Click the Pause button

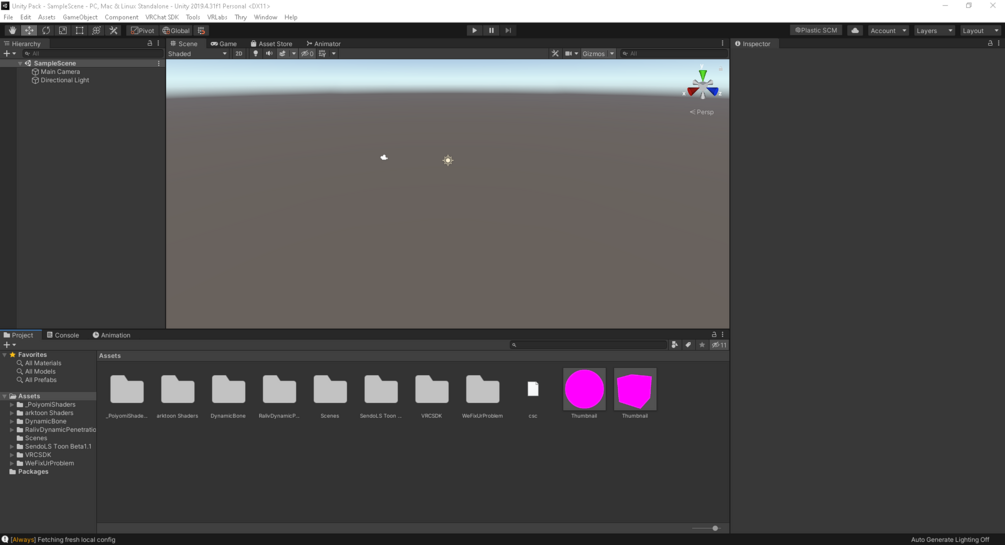tap(492, 30)
